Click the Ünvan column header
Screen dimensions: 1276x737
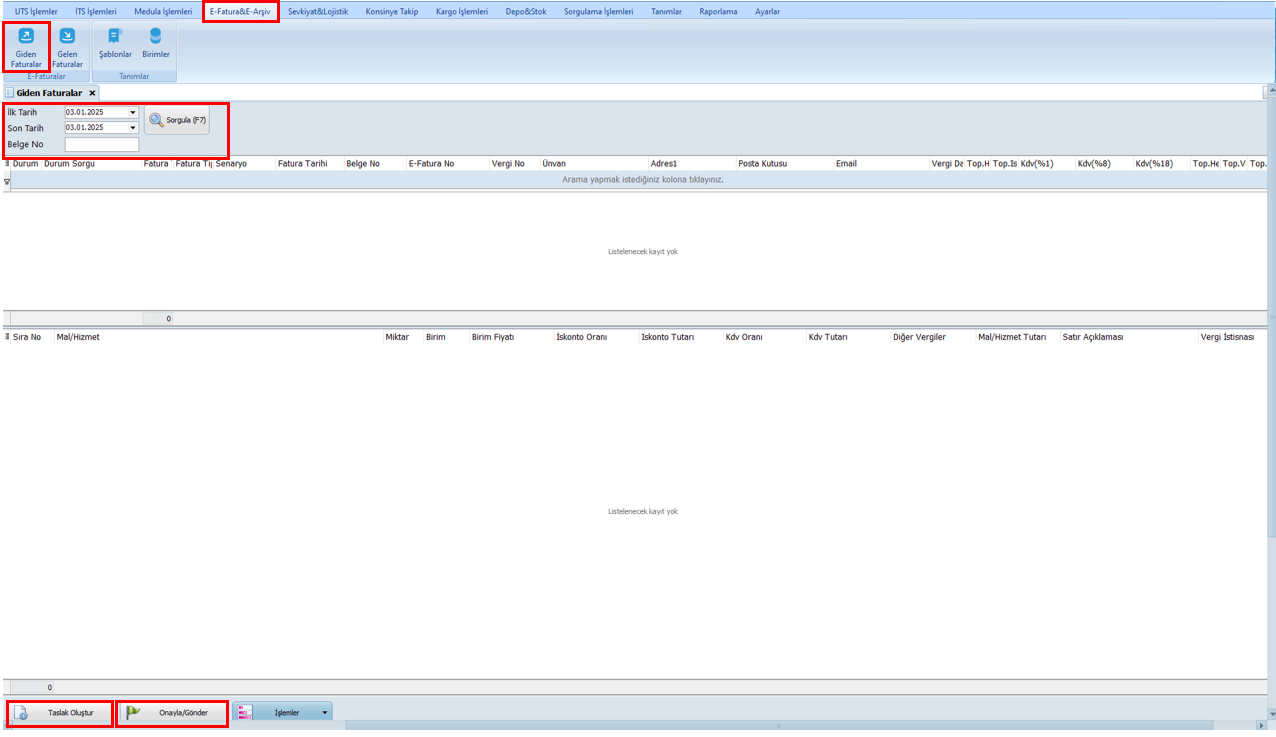554,163
